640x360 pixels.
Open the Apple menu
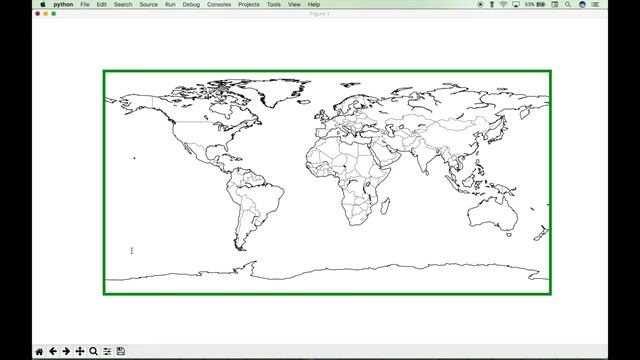42,4
